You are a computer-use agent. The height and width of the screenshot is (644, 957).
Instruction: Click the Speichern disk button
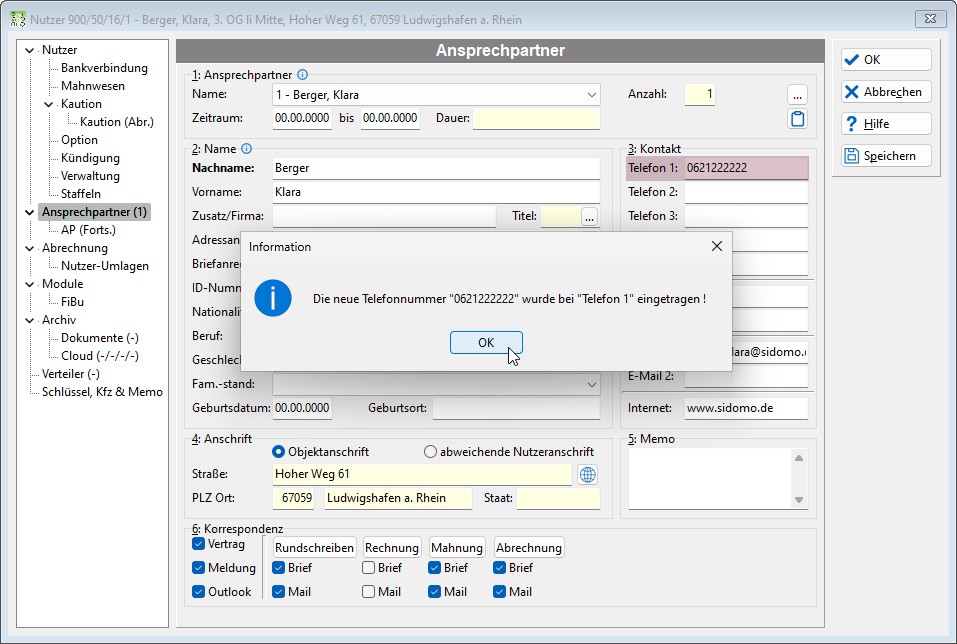(886, 156)
